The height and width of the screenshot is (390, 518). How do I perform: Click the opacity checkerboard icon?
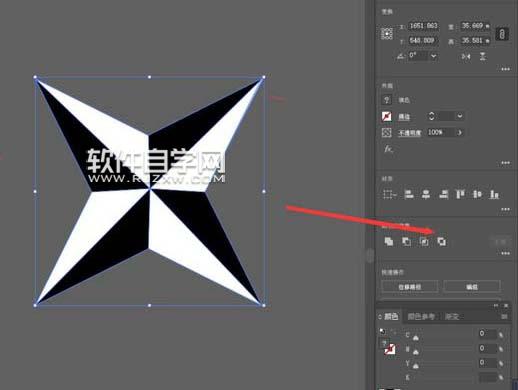click(387, 132)
